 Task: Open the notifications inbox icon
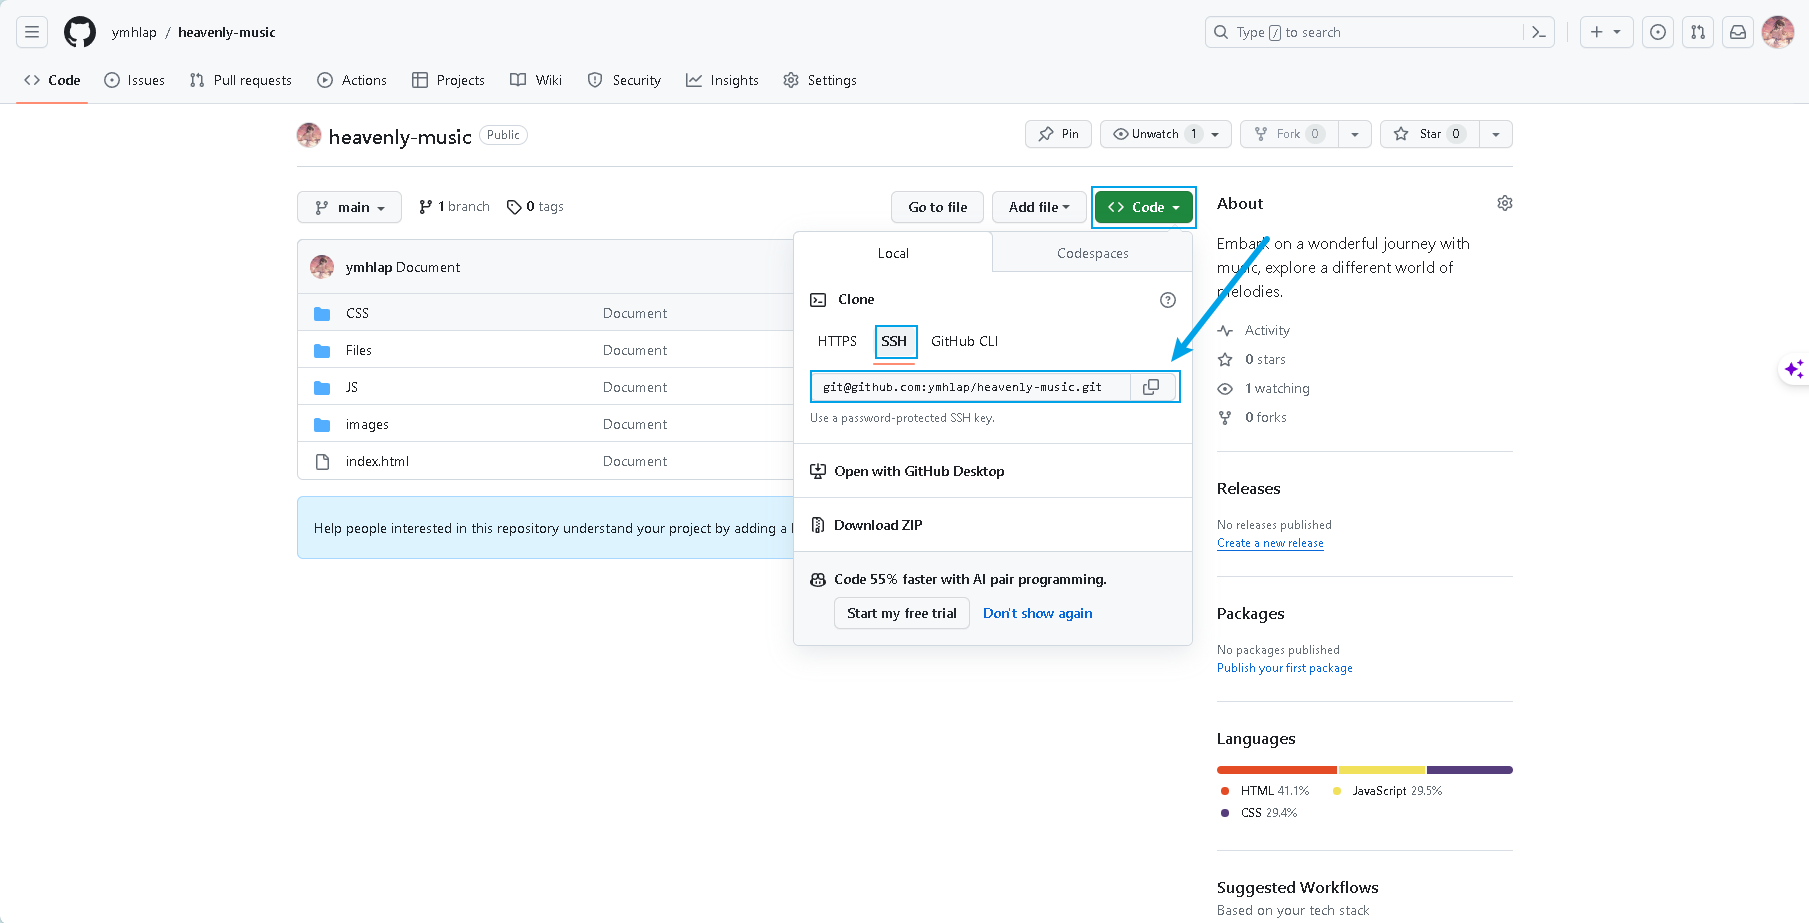click(x=1738, y=32)
